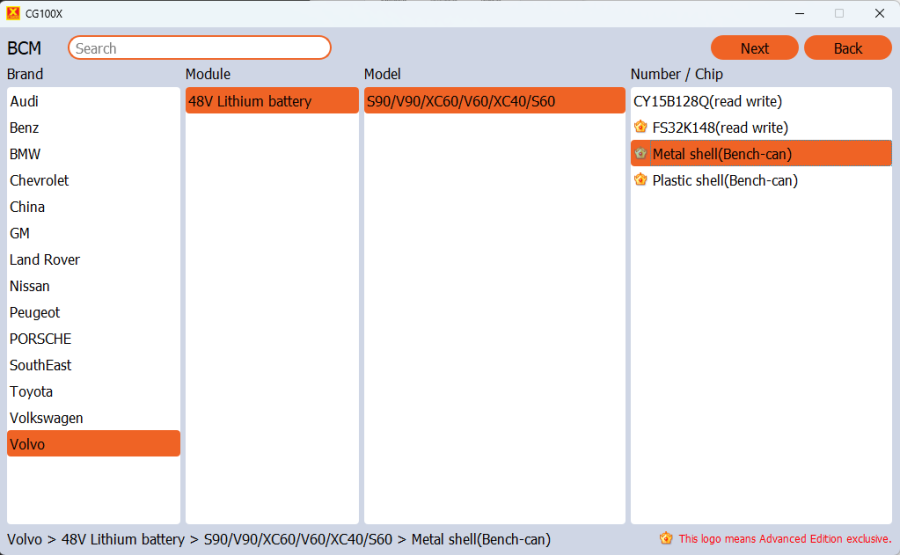Choose Volkswagen in the Brand list
The image size is (900, 555).
[x=47, y=418]
